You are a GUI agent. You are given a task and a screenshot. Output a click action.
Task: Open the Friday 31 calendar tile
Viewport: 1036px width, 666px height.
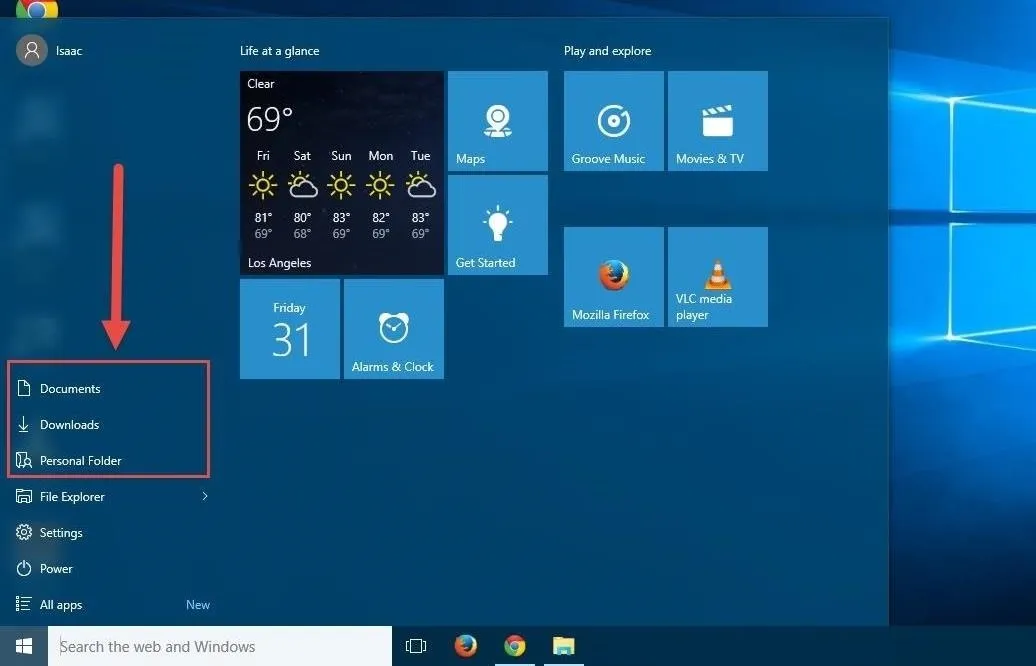coord(289,329)
